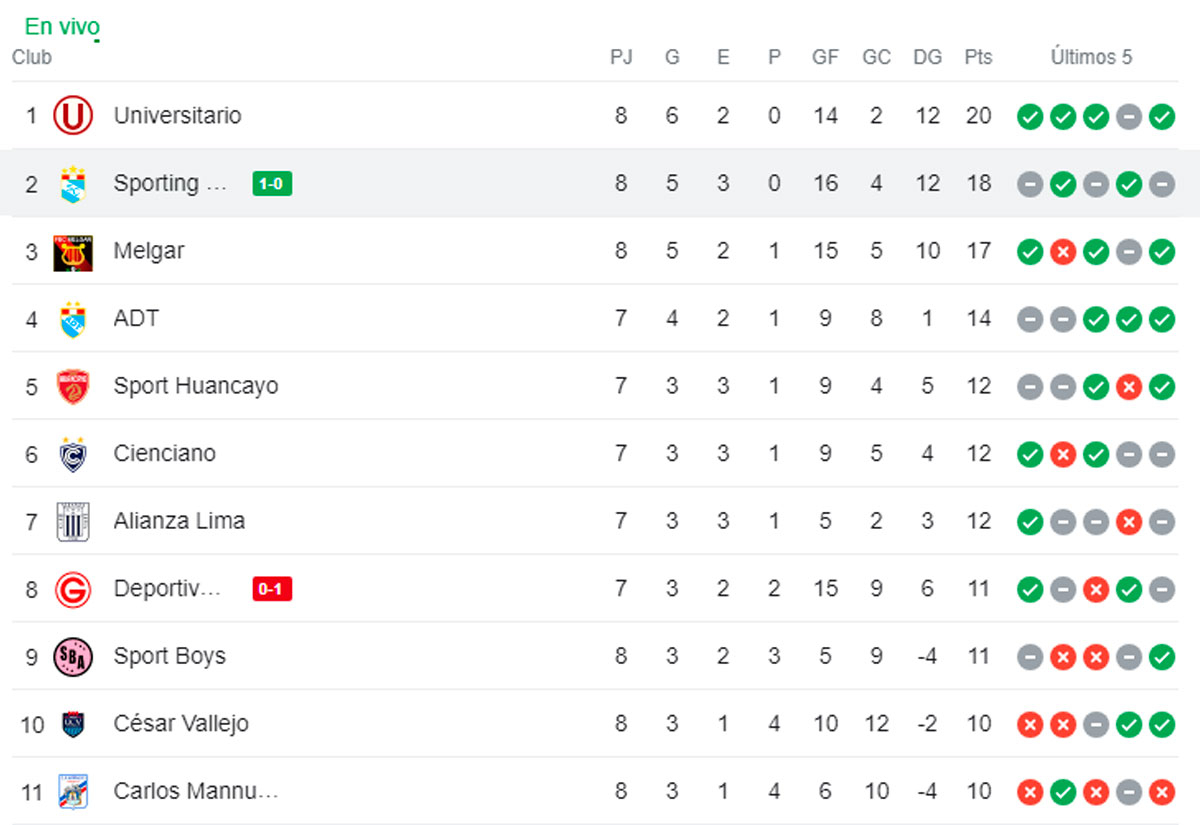The height and width of the screenshot is (825, 1200).
Task: Click the Sport Boys pink crest
Action: [73, 657]
